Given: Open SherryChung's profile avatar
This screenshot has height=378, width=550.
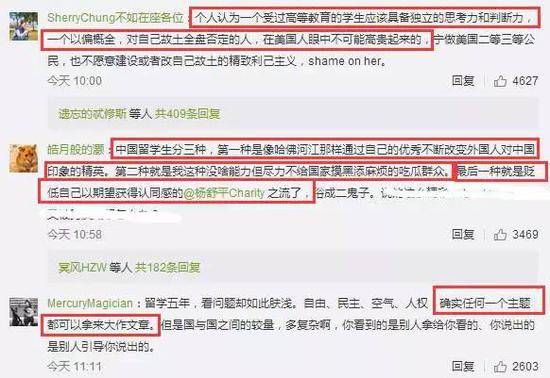Looking at the screenshot, I should tap(24, 26).
